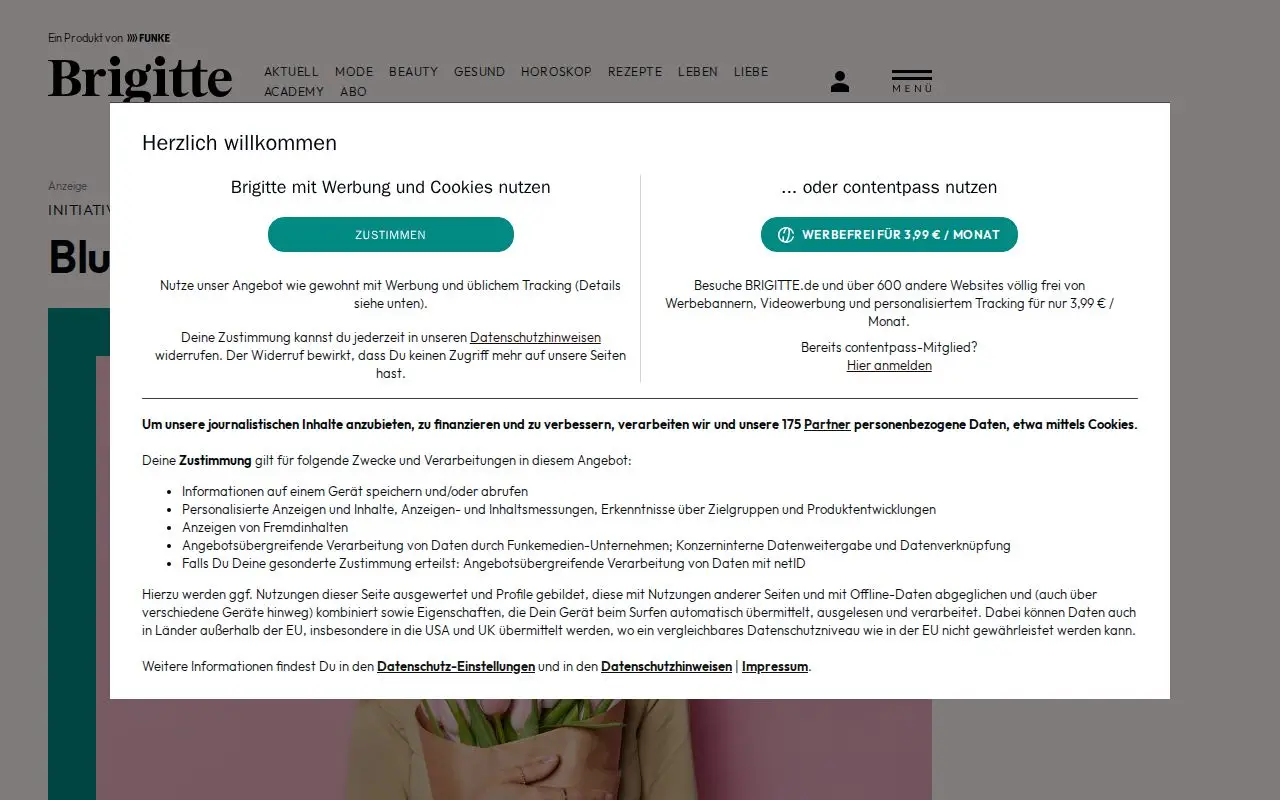
Task: Open bottom Datenschutzhinweisen link next to Impressum
Action: tap(666, 666)
